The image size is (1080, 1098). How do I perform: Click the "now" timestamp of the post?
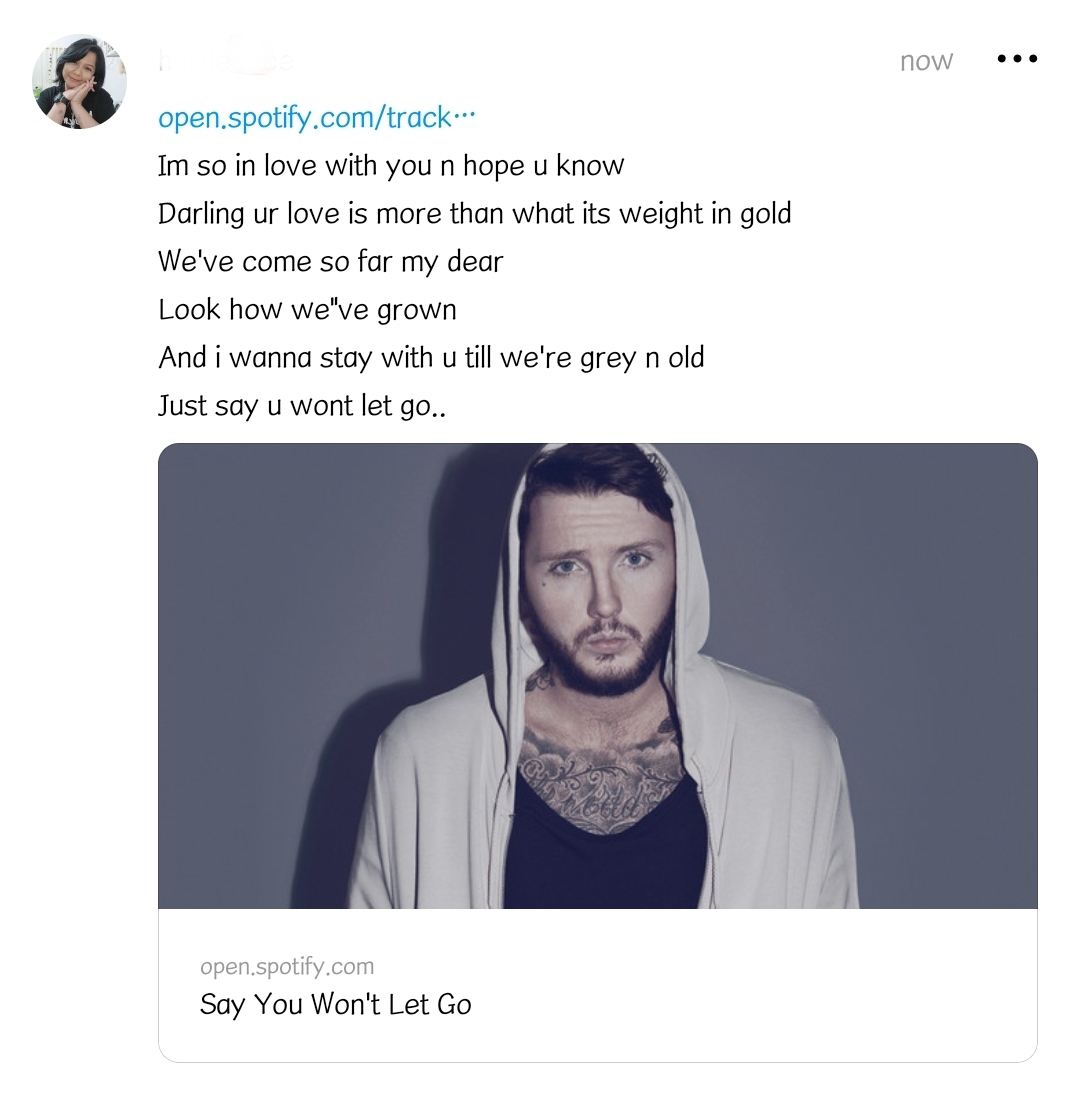pyautogui.click(x=926, y=61)
